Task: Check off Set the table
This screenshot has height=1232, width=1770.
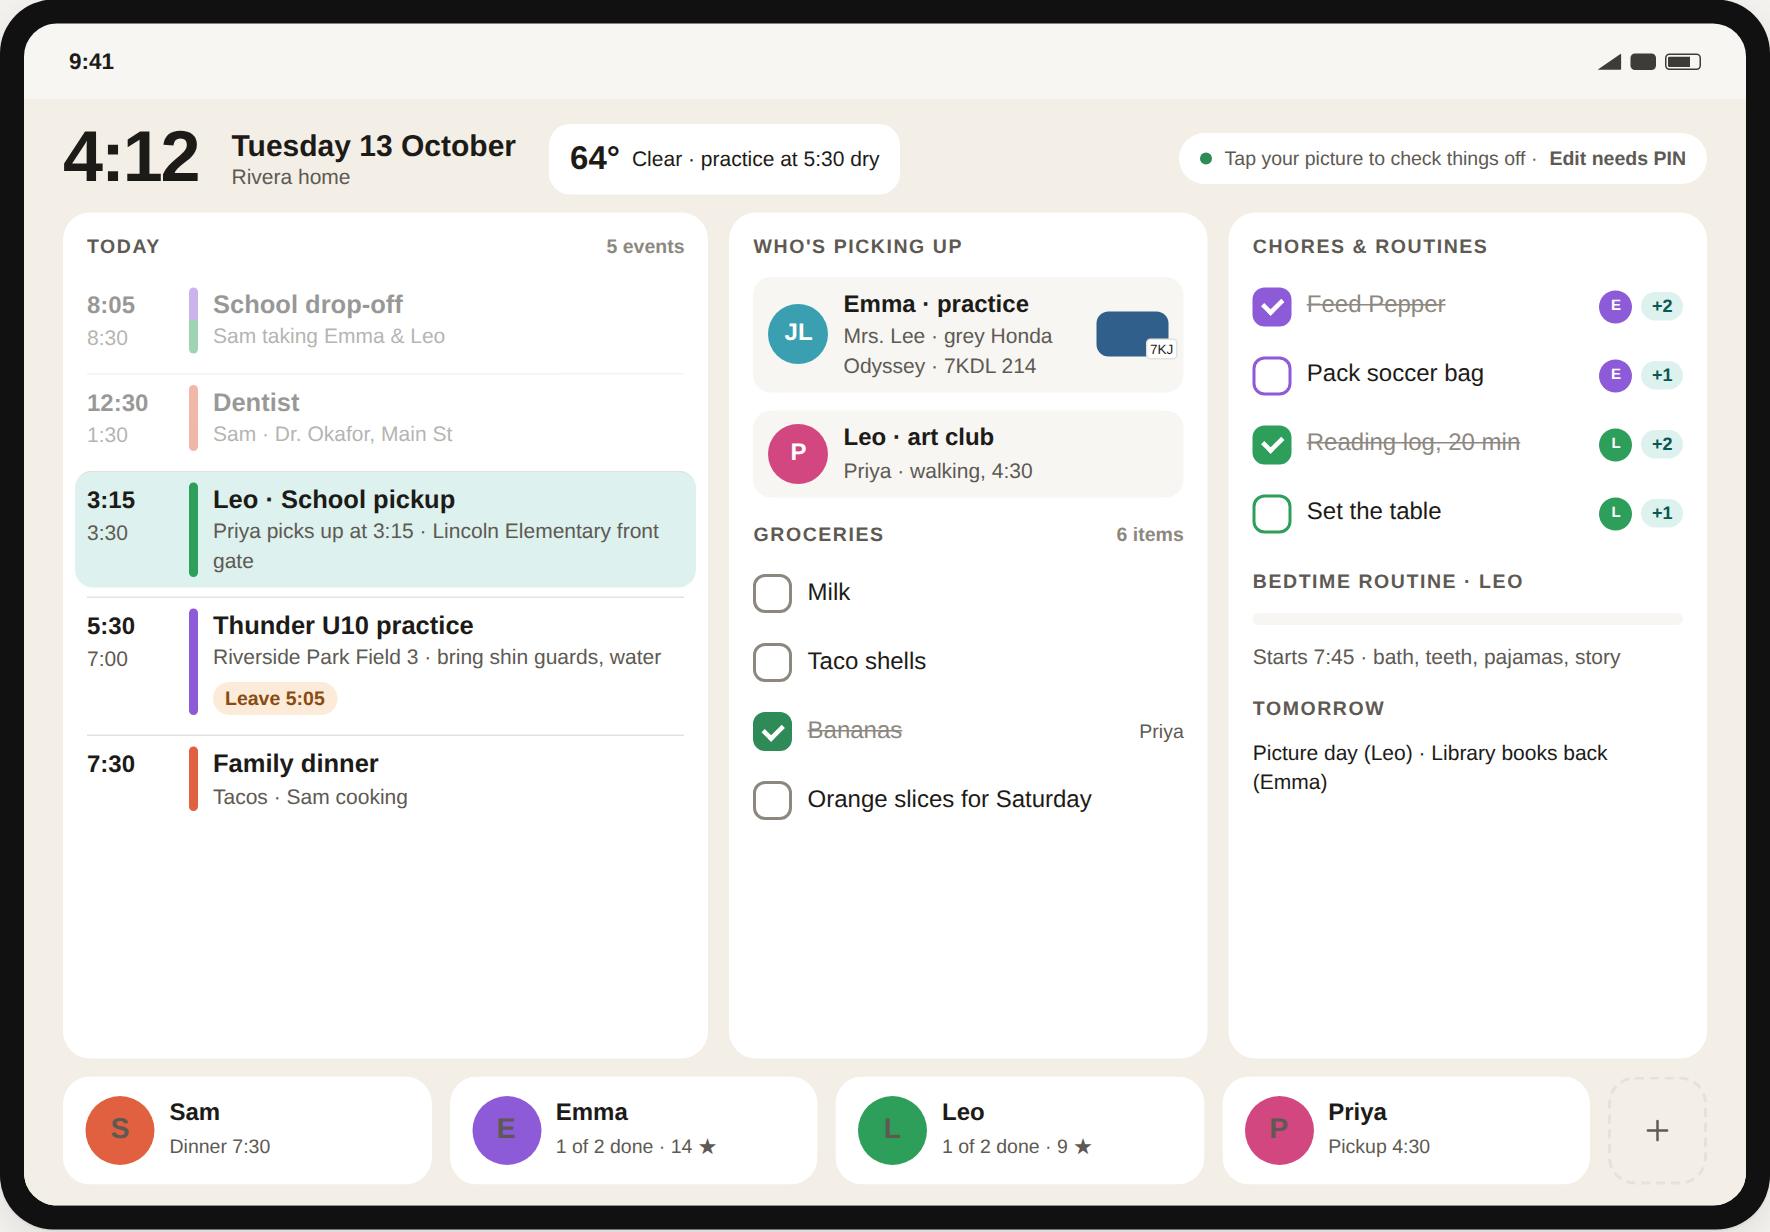Action: click(1272, 513)
